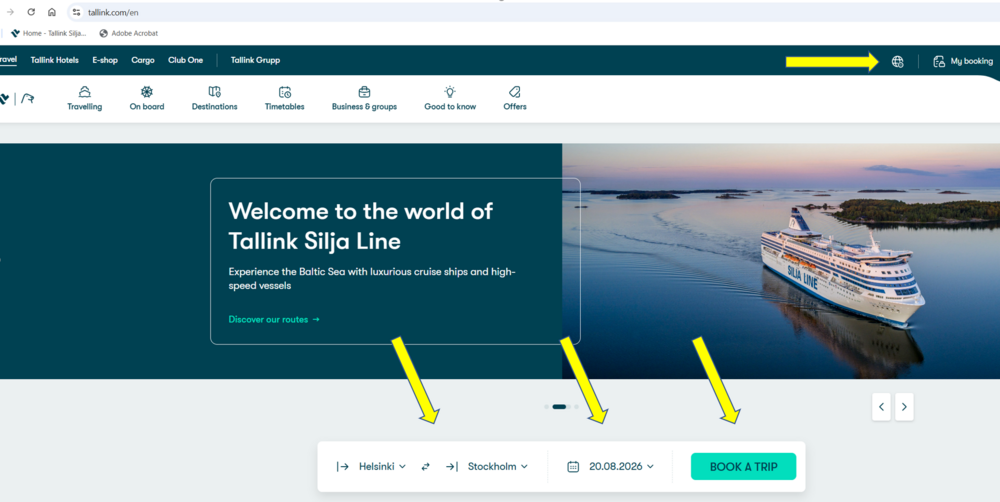Reload the page in the browser

point(31,12)
